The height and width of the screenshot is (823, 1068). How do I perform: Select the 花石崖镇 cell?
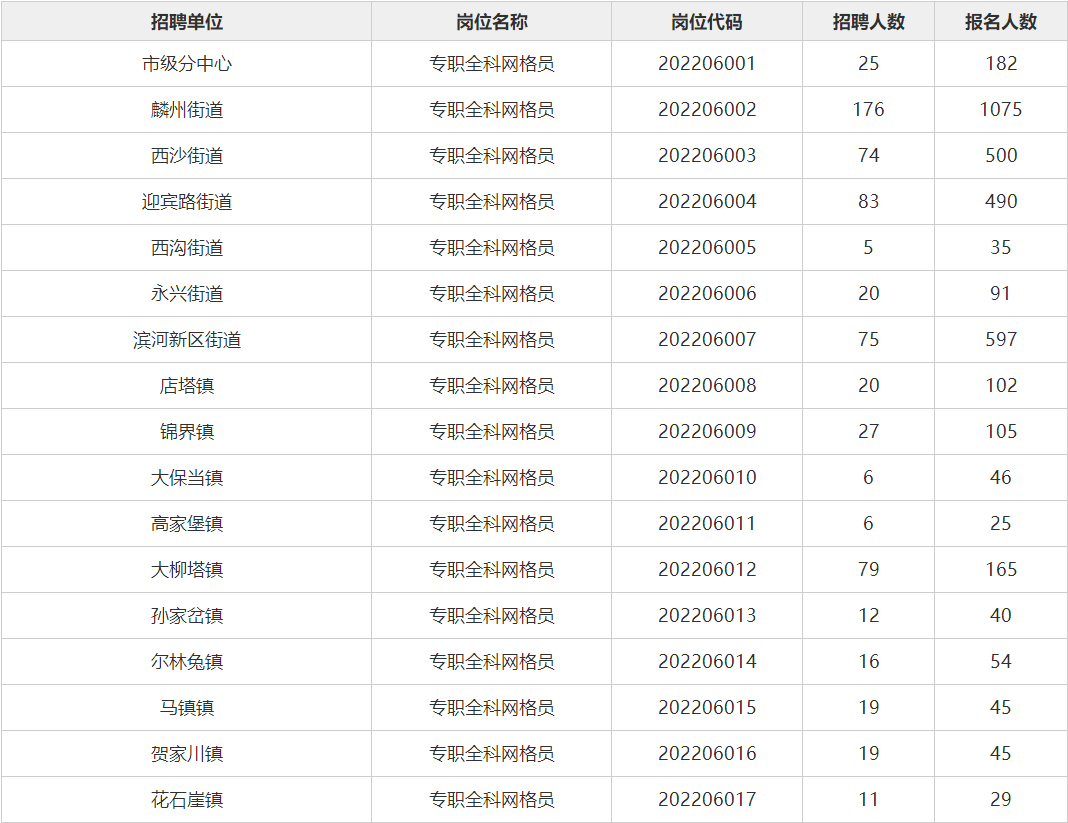(187, 800)
